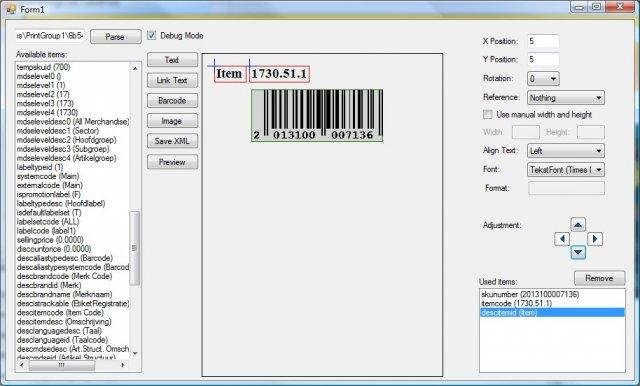
Task: Select mdseleveldesc3 (Subgroep) list item
Action: pos(73,149)
